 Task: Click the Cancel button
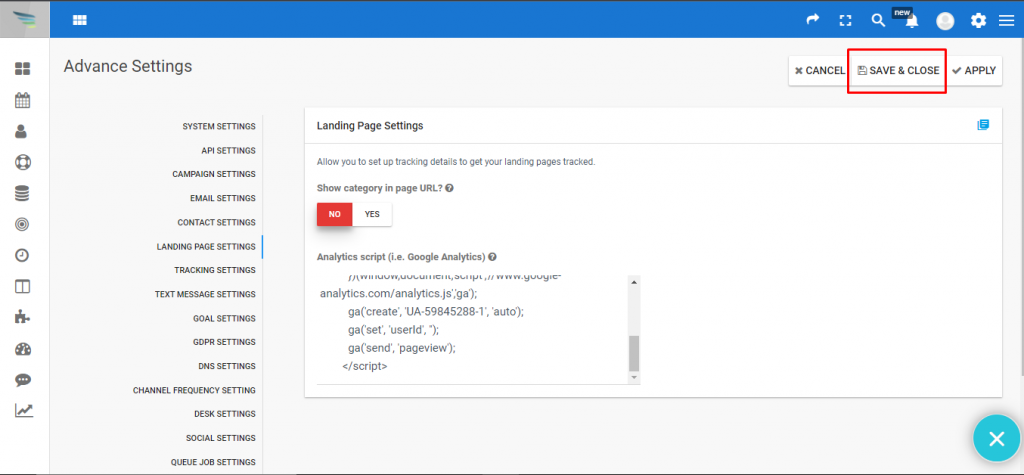(820, 71)
